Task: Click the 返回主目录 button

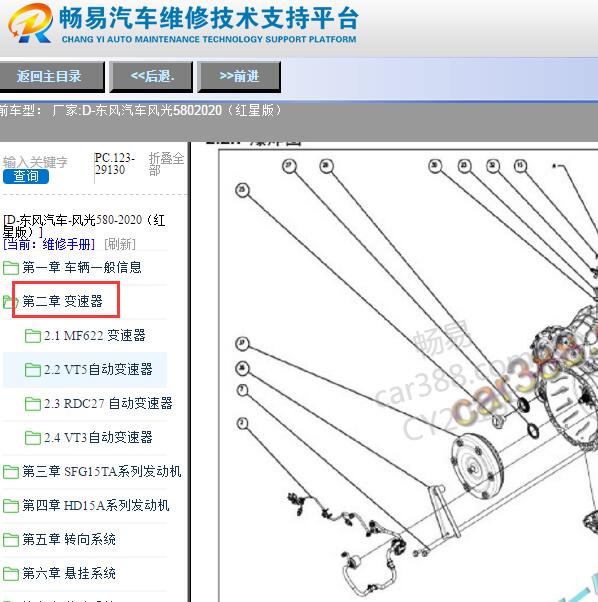Action: point(51,76)
